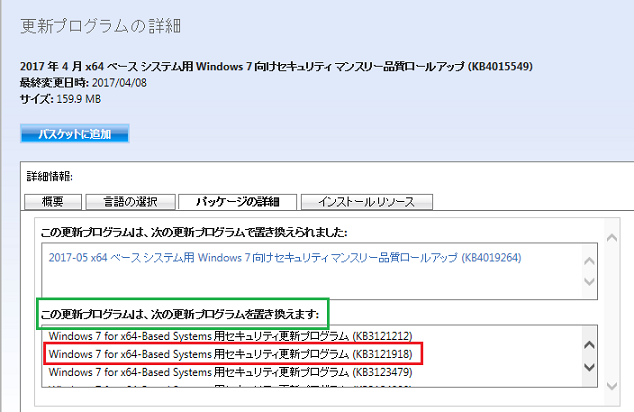The width and height of the screenshot is (634, 412).
Task: Open the 言語の選択 tab
Action: (131, 202)
